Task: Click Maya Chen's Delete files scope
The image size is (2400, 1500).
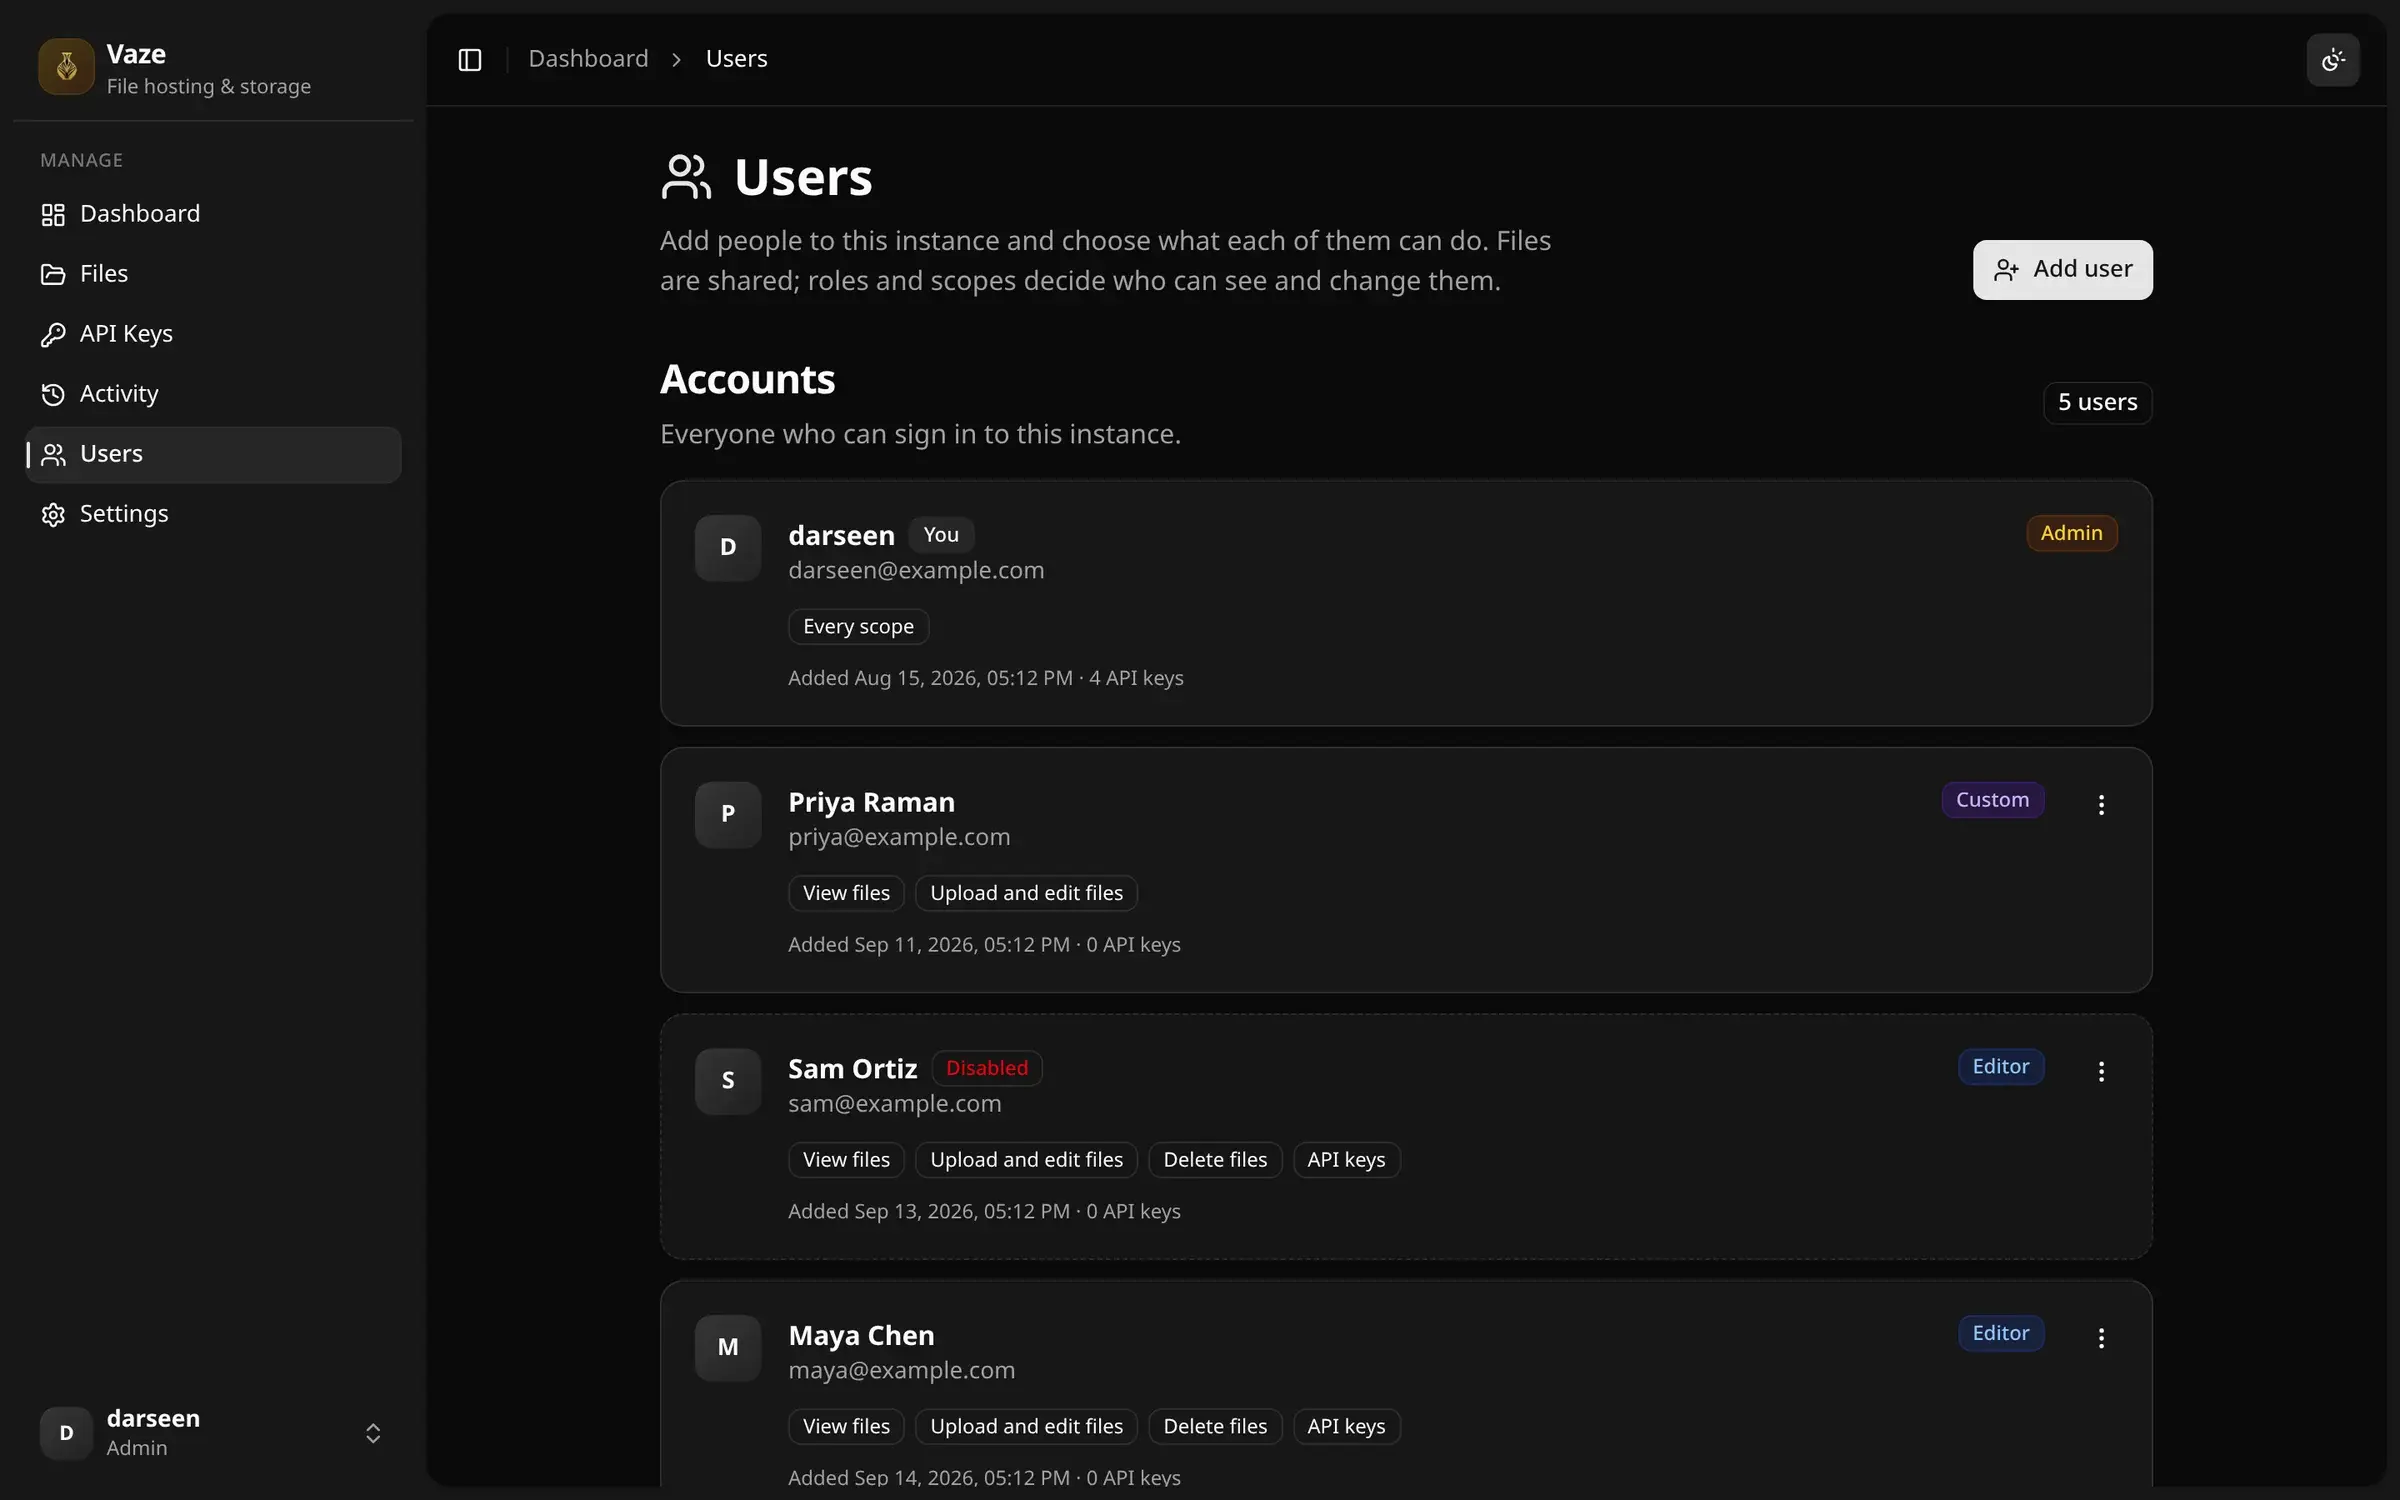Action: point(1215,1426)
